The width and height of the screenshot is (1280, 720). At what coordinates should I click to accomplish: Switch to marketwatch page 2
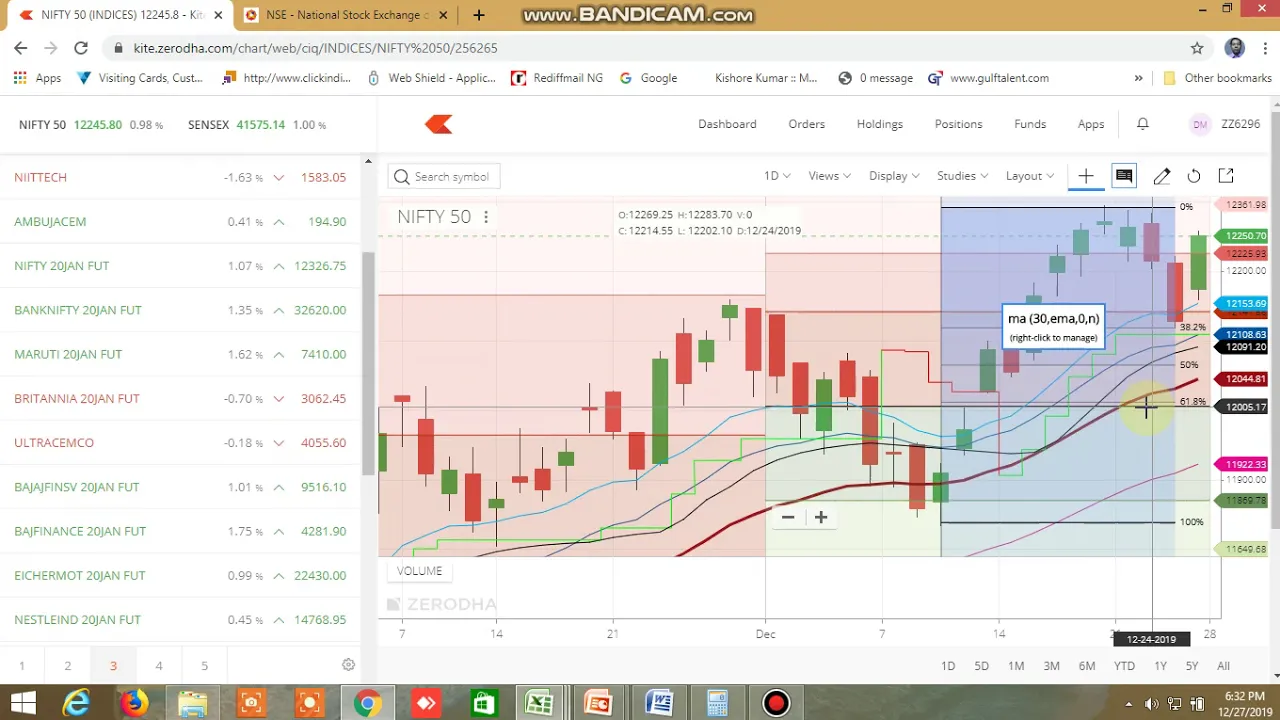click(x=67, y=666)
